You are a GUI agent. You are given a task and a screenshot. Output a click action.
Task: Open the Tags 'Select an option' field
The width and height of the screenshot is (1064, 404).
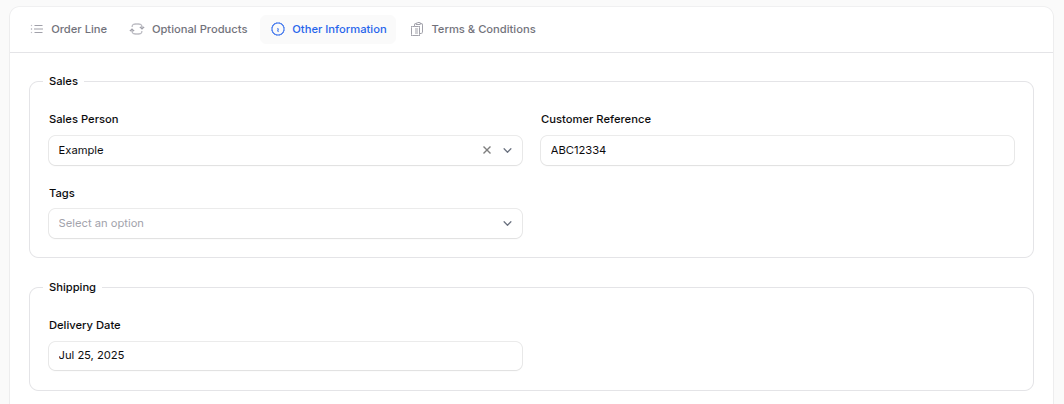285,223
